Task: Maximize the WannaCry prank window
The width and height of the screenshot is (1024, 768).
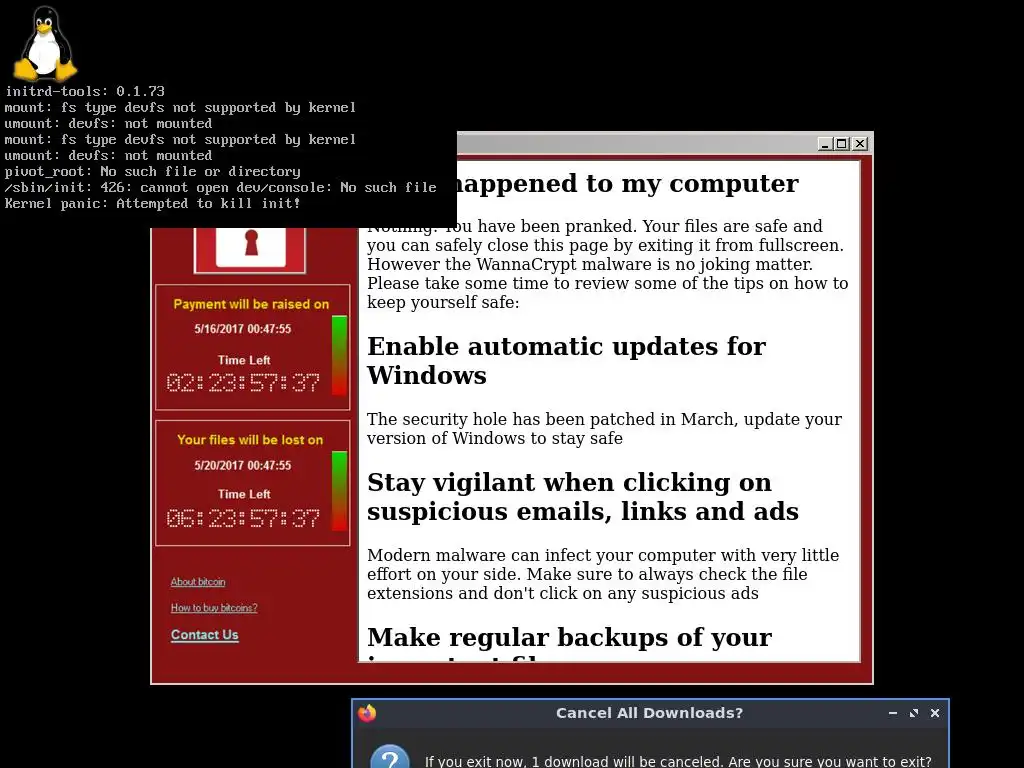Action: click(842, 144)
